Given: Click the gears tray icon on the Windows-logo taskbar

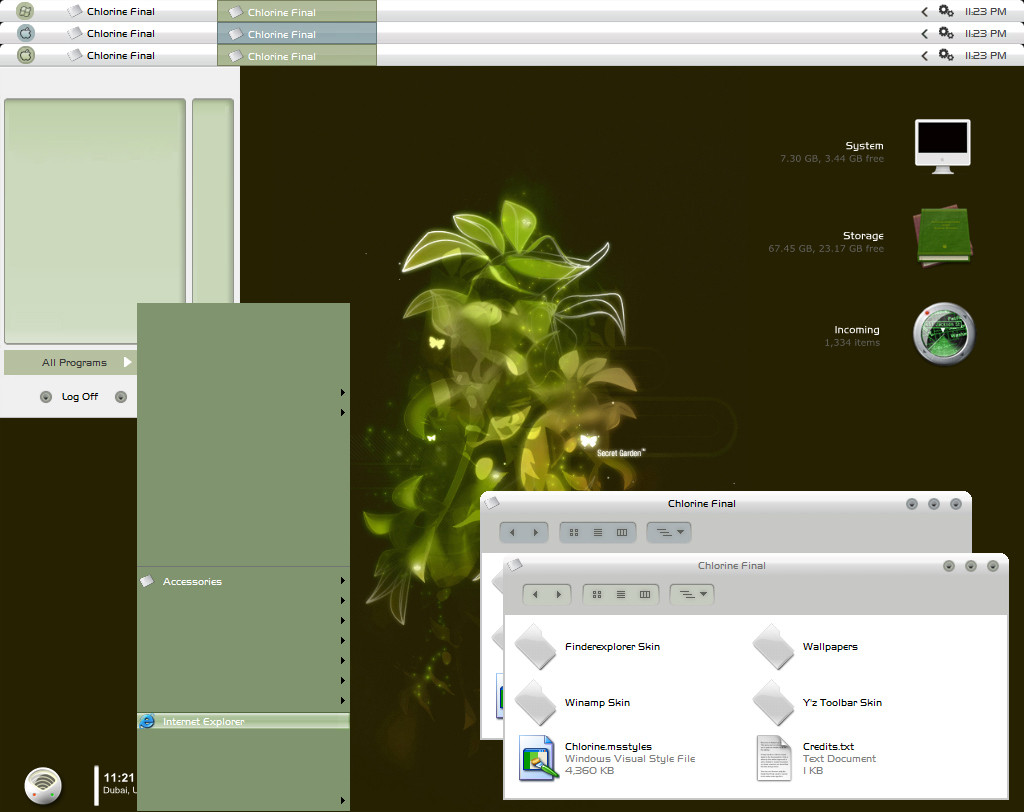Looking at the screenshot, I should click(946, 11).
